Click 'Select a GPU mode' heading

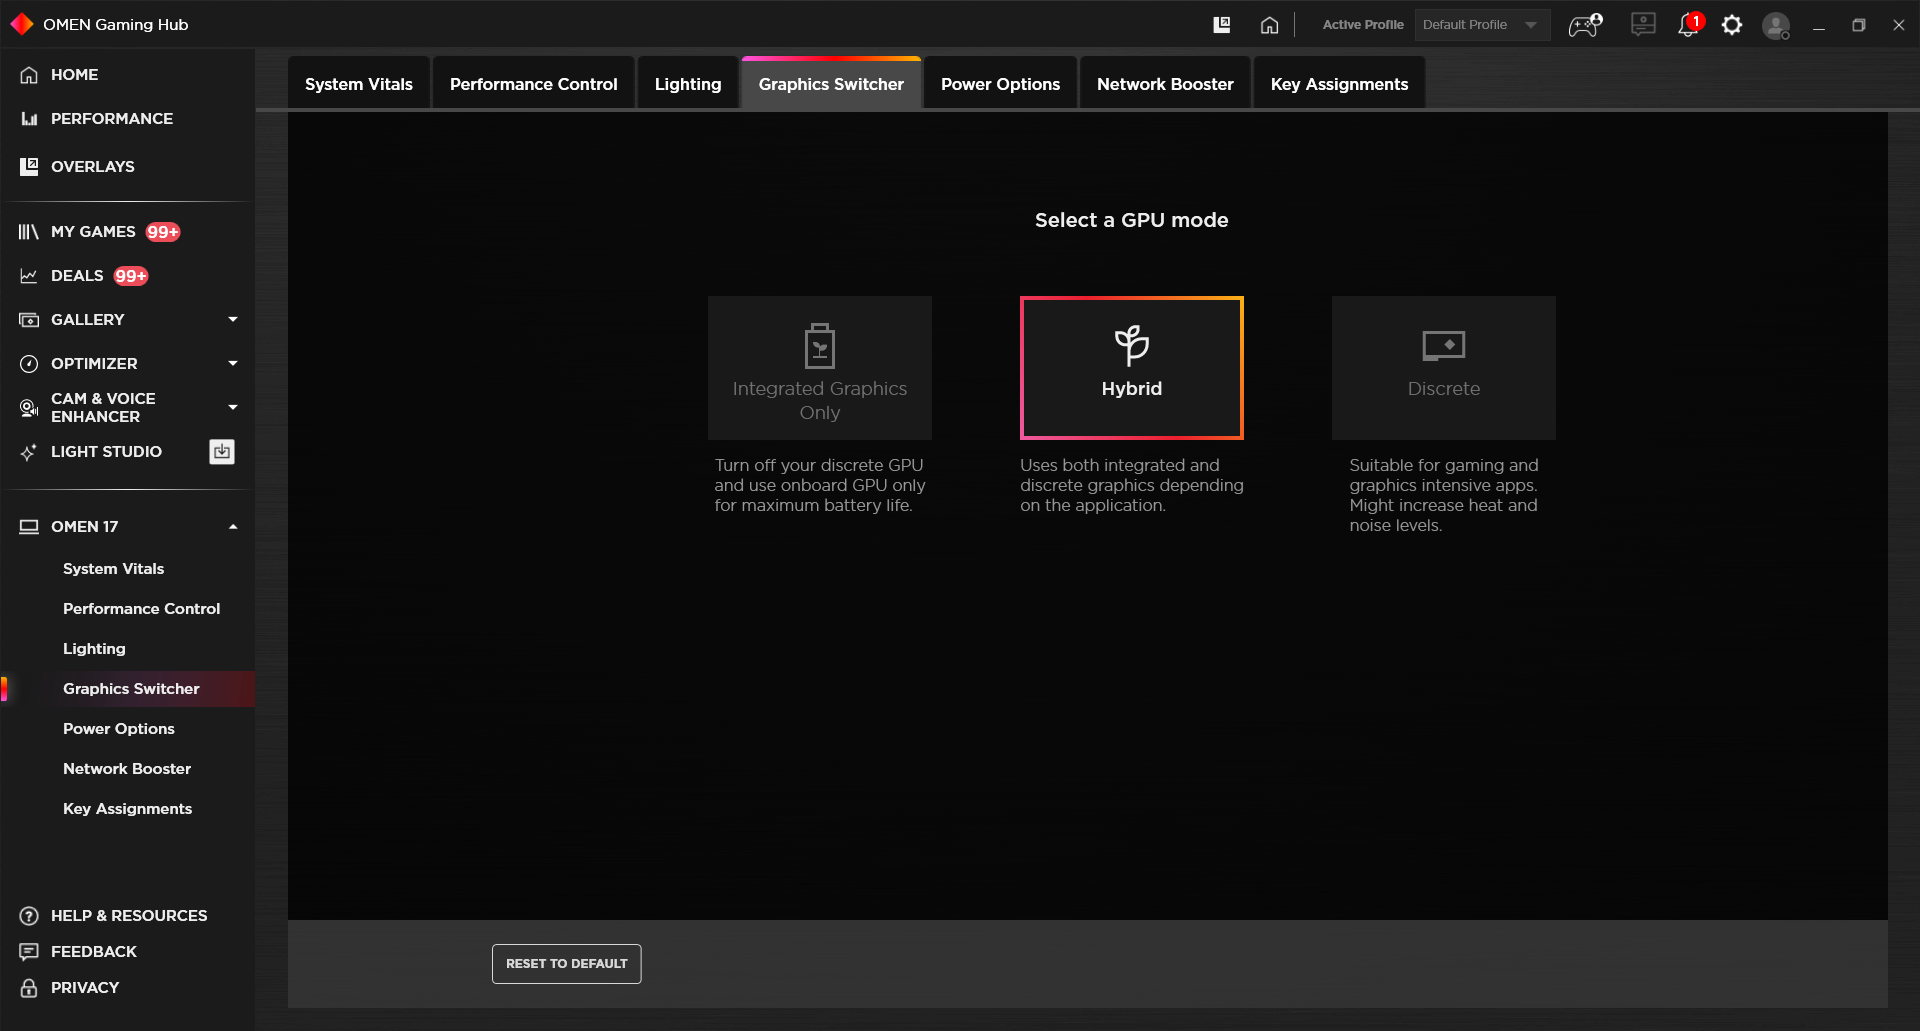[x=1132, y=220]
